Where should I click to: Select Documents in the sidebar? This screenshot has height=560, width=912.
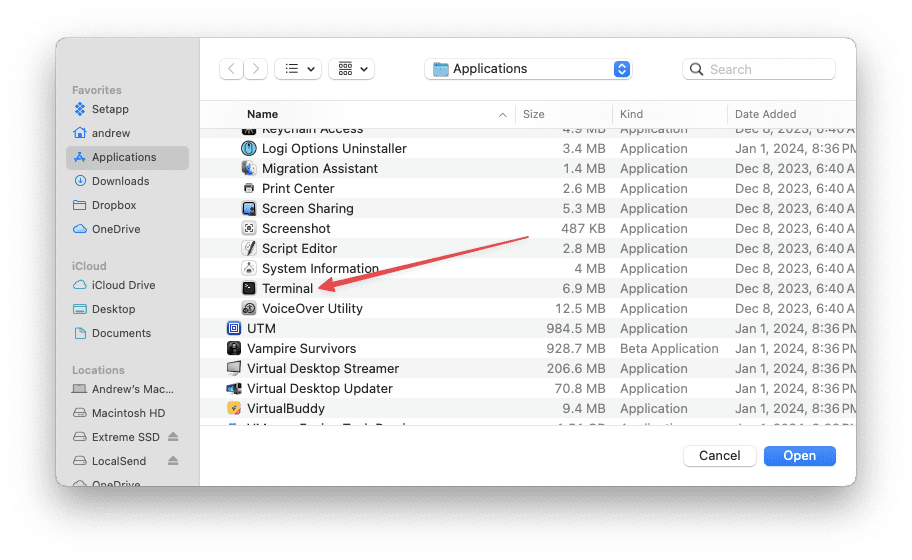[x=127, y=333]
